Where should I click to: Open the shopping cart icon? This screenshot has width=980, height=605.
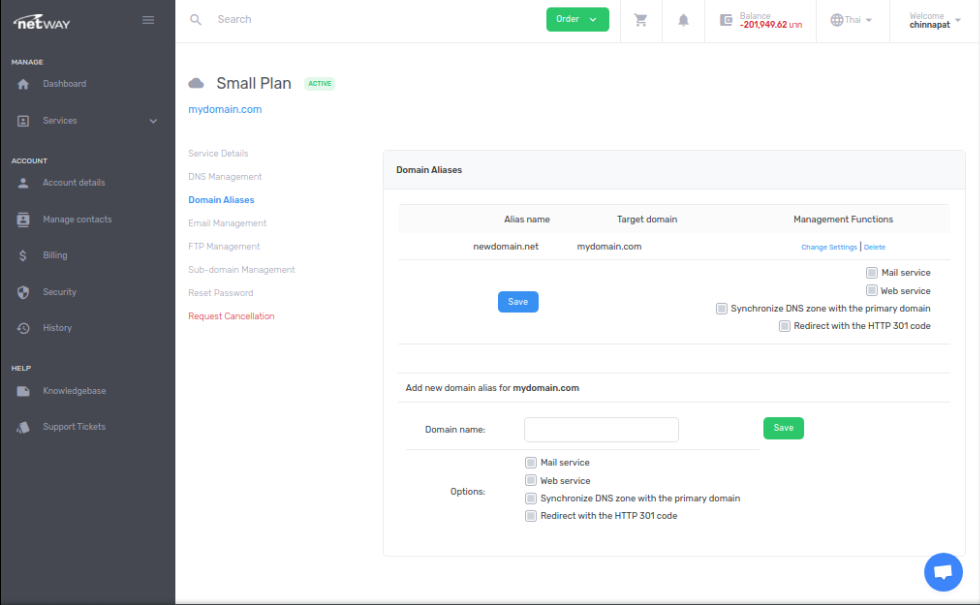[641, 20]
